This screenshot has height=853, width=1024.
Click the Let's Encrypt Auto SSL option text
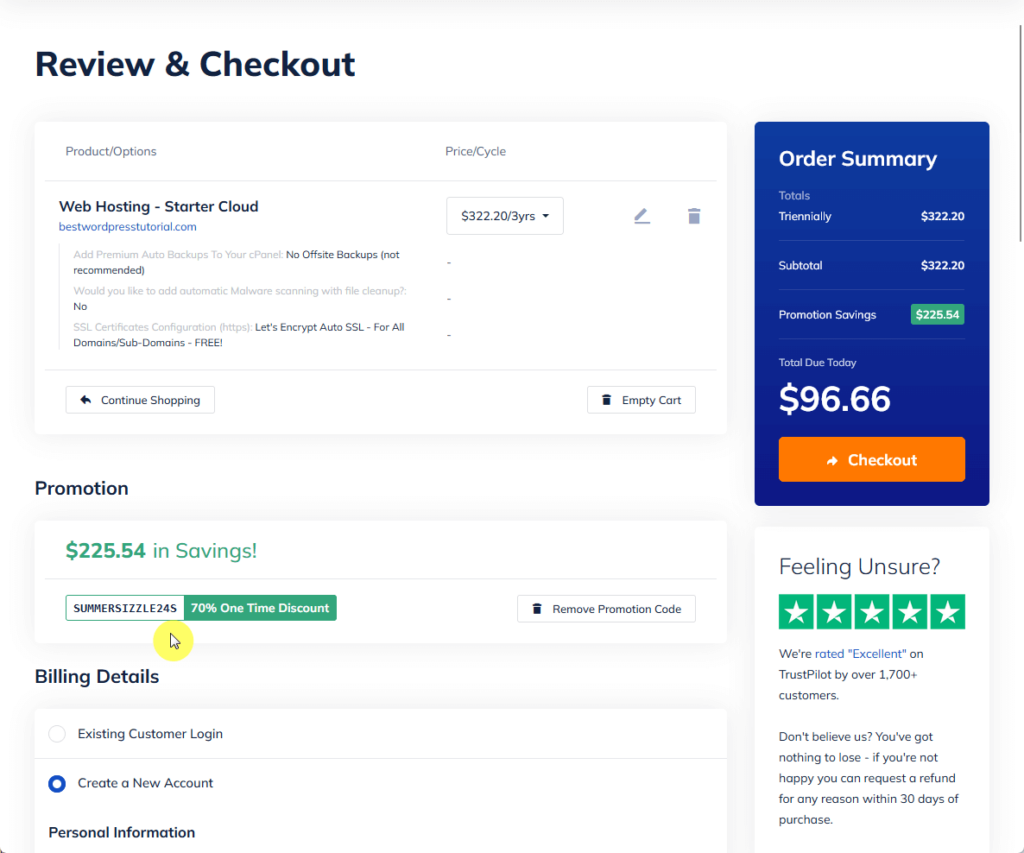[238, 335]
